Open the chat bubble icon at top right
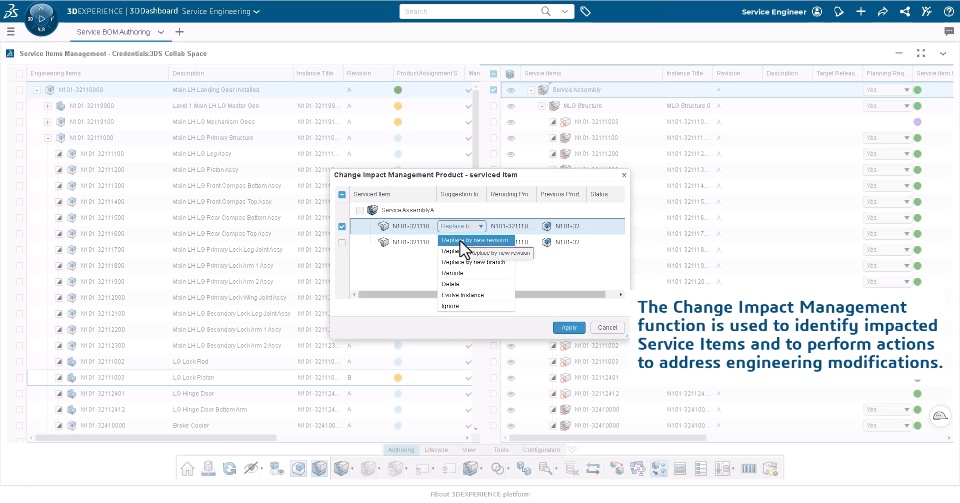 pyautogui.click(x=949, y=31)
